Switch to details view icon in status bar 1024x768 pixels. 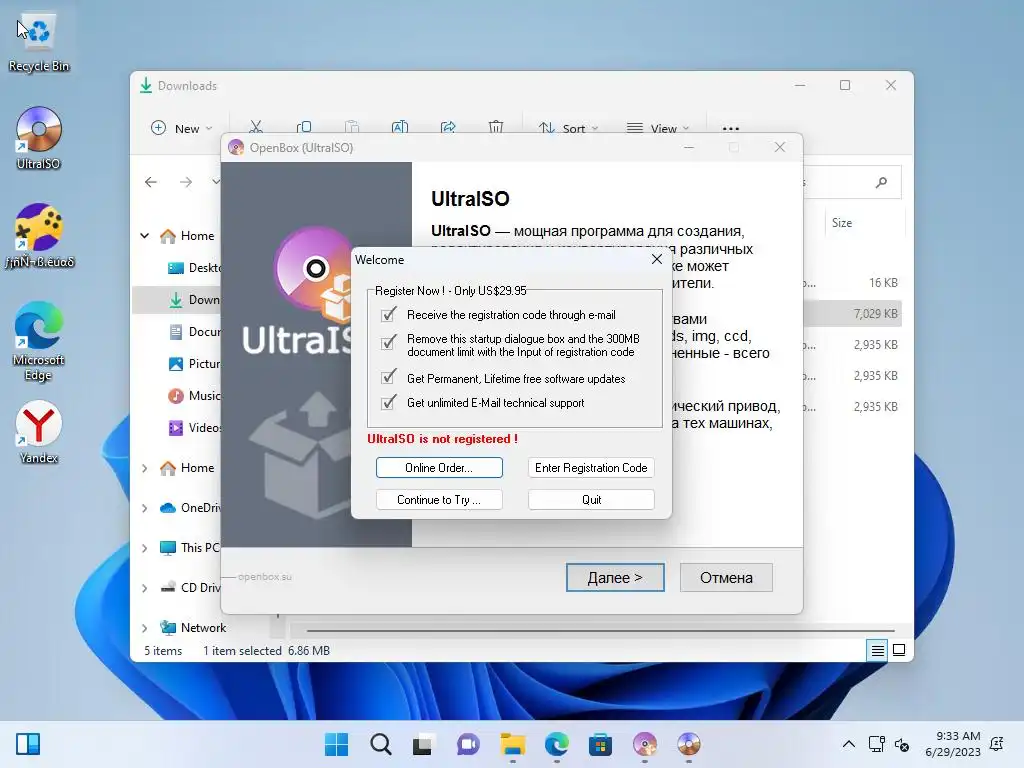click(x=877, y=650)
